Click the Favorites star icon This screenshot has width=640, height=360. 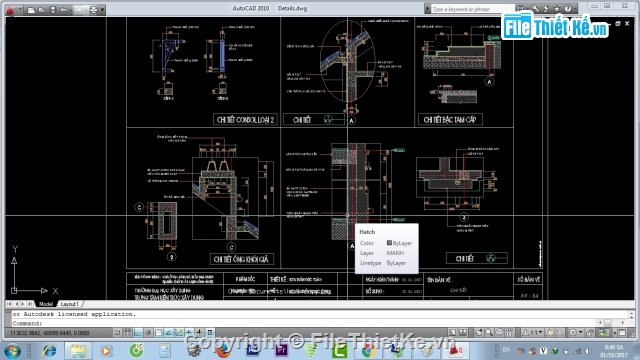[557, 9]
